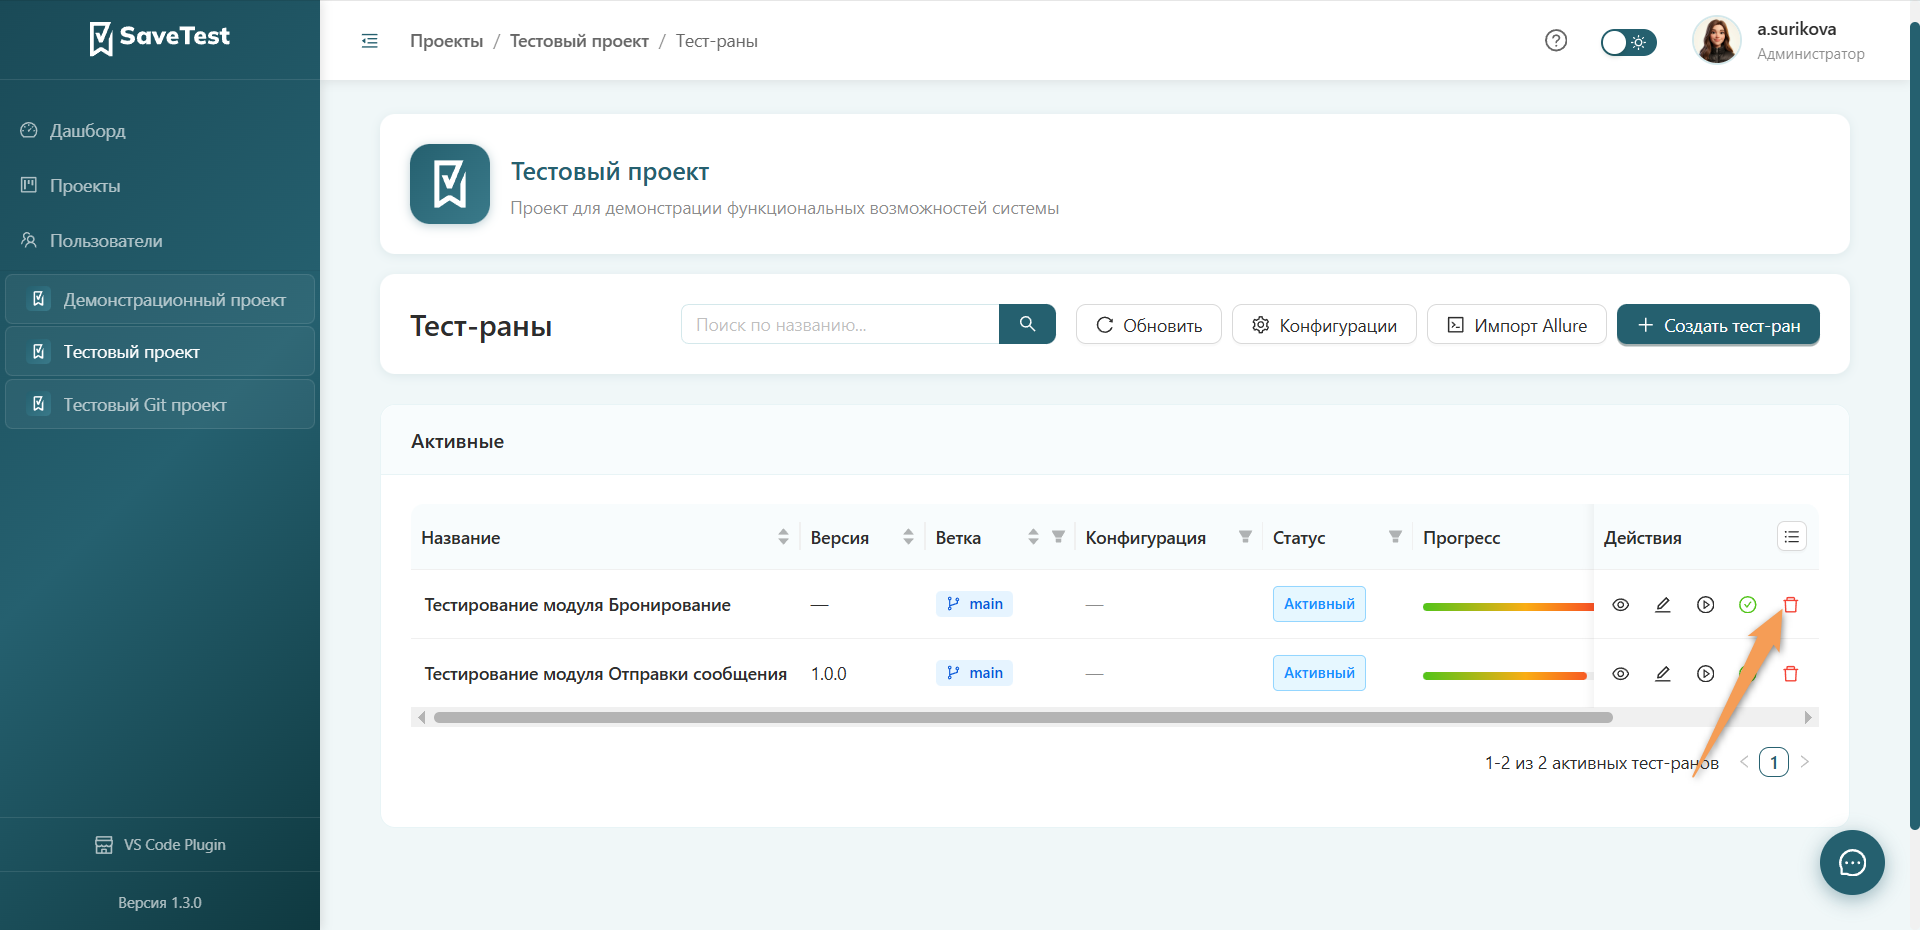This screenshot has height=930, width=1920.
Task: Click the Тестовый проект project logo tile
Action: 450,184
